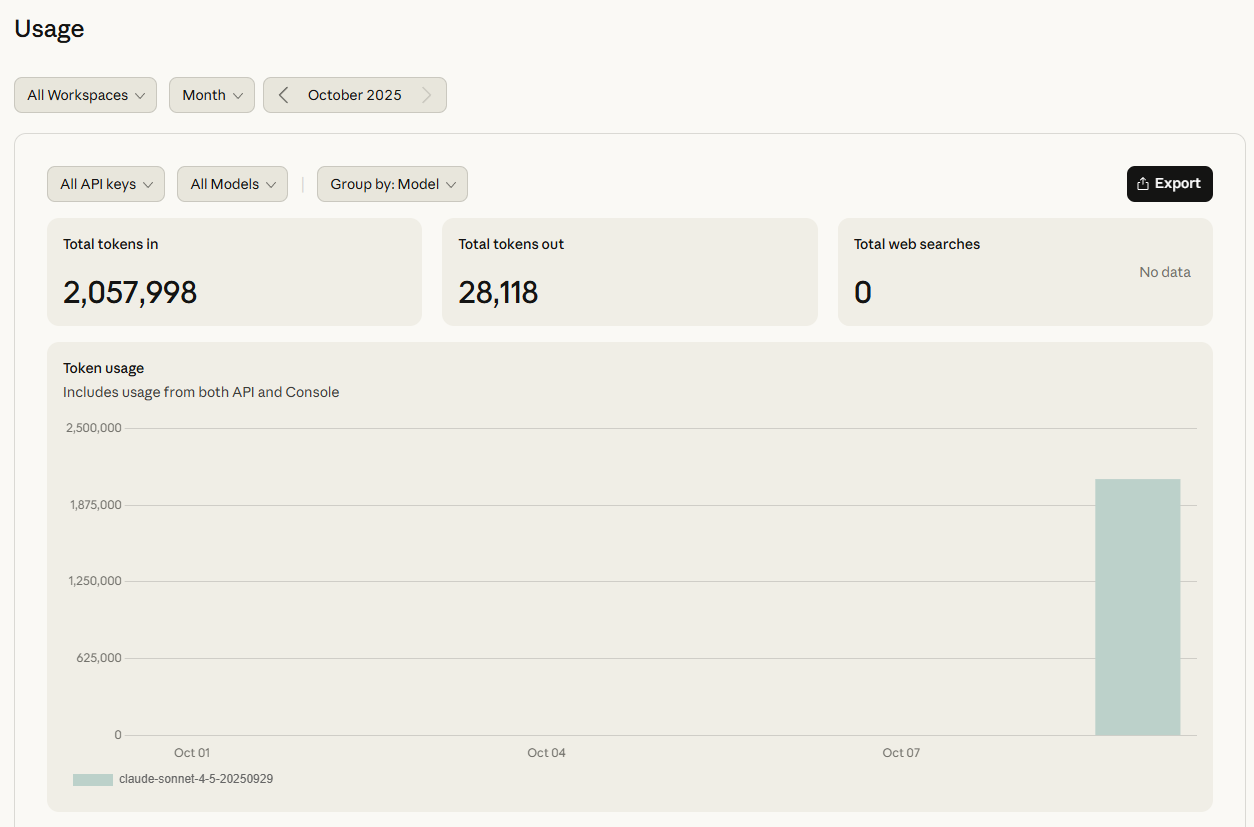Click the Total web searches card
Screen dimensions: 1254x827
click(1024, 272)
